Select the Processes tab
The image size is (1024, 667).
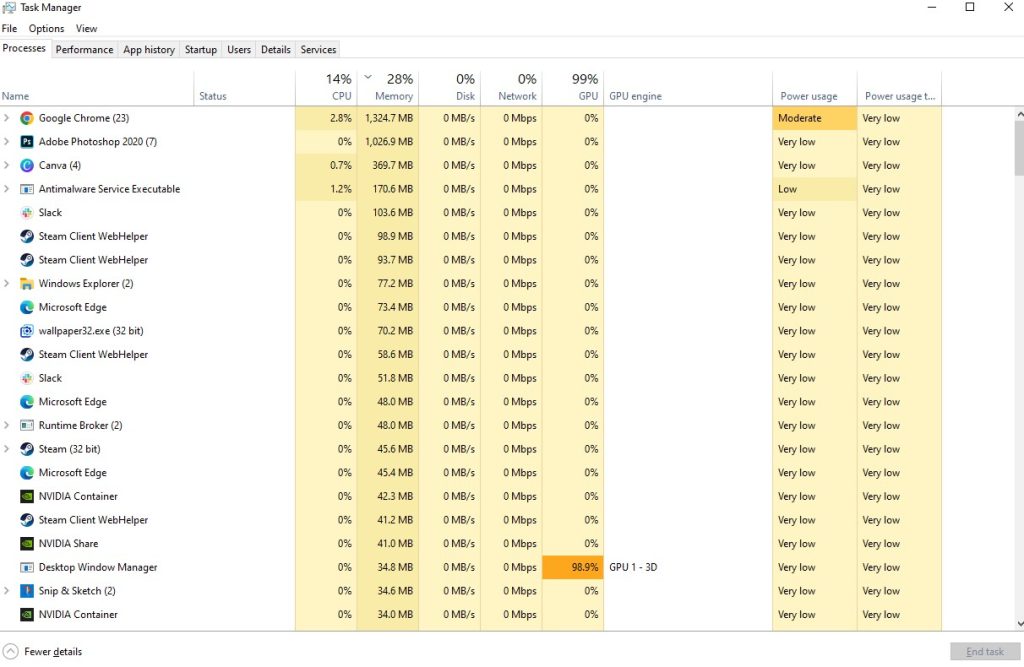coord(24,48)
